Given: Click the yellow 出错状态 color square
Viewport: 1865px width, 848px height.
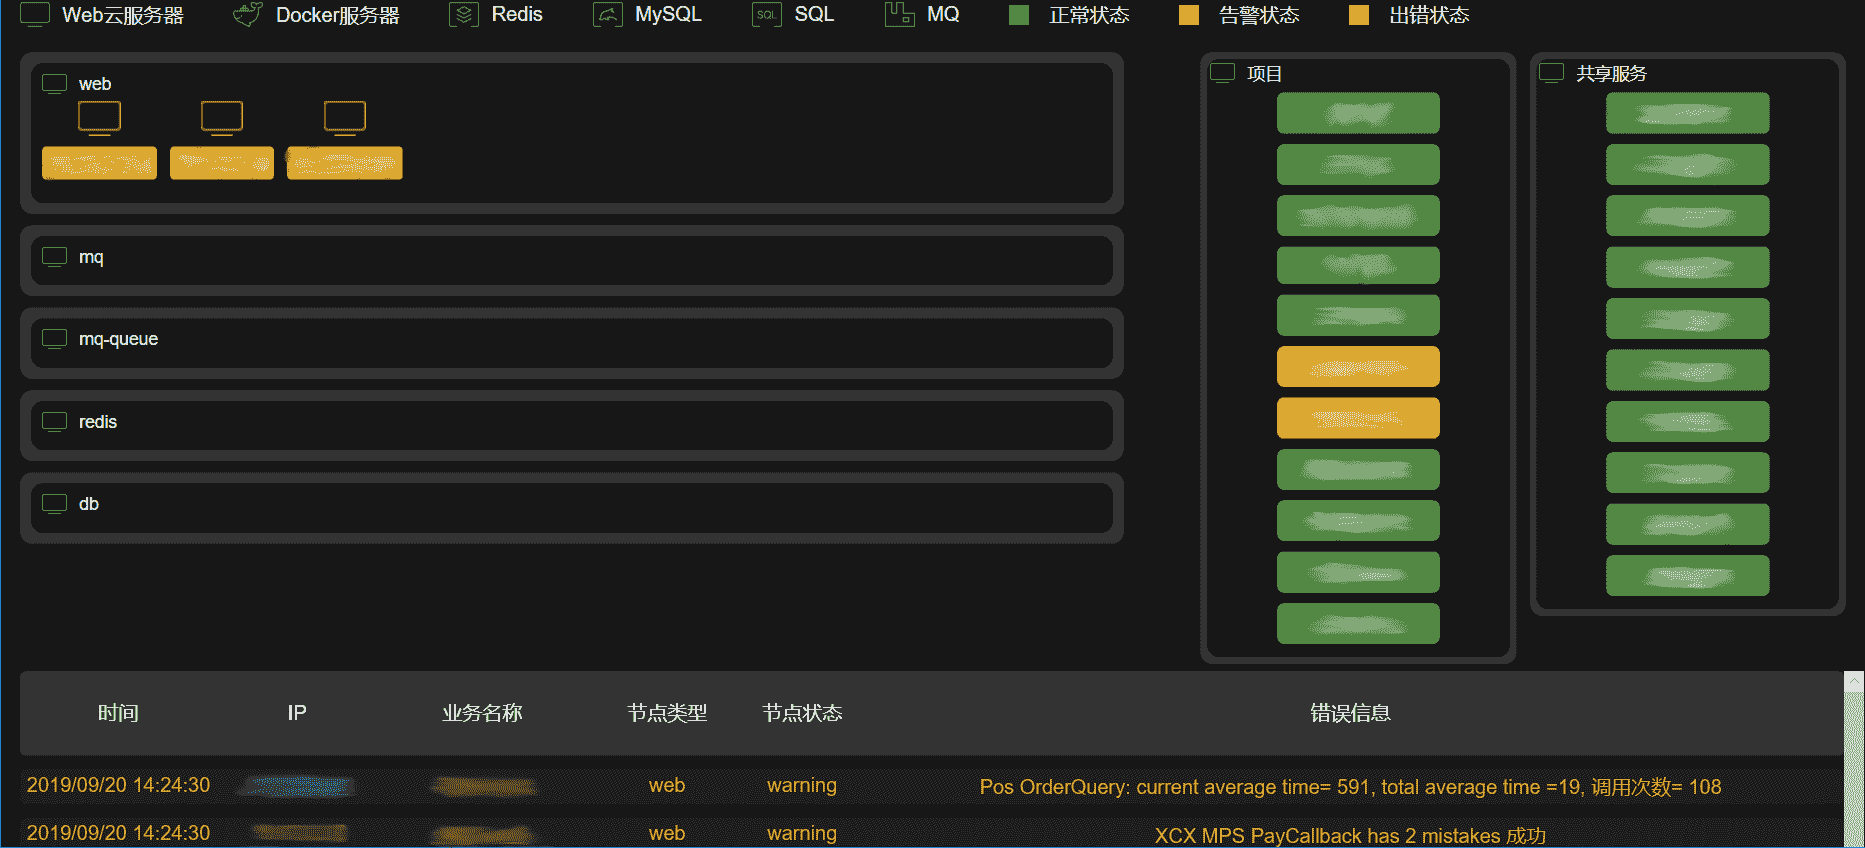Looking at the screenshot, I should [x=1359, y=15].
